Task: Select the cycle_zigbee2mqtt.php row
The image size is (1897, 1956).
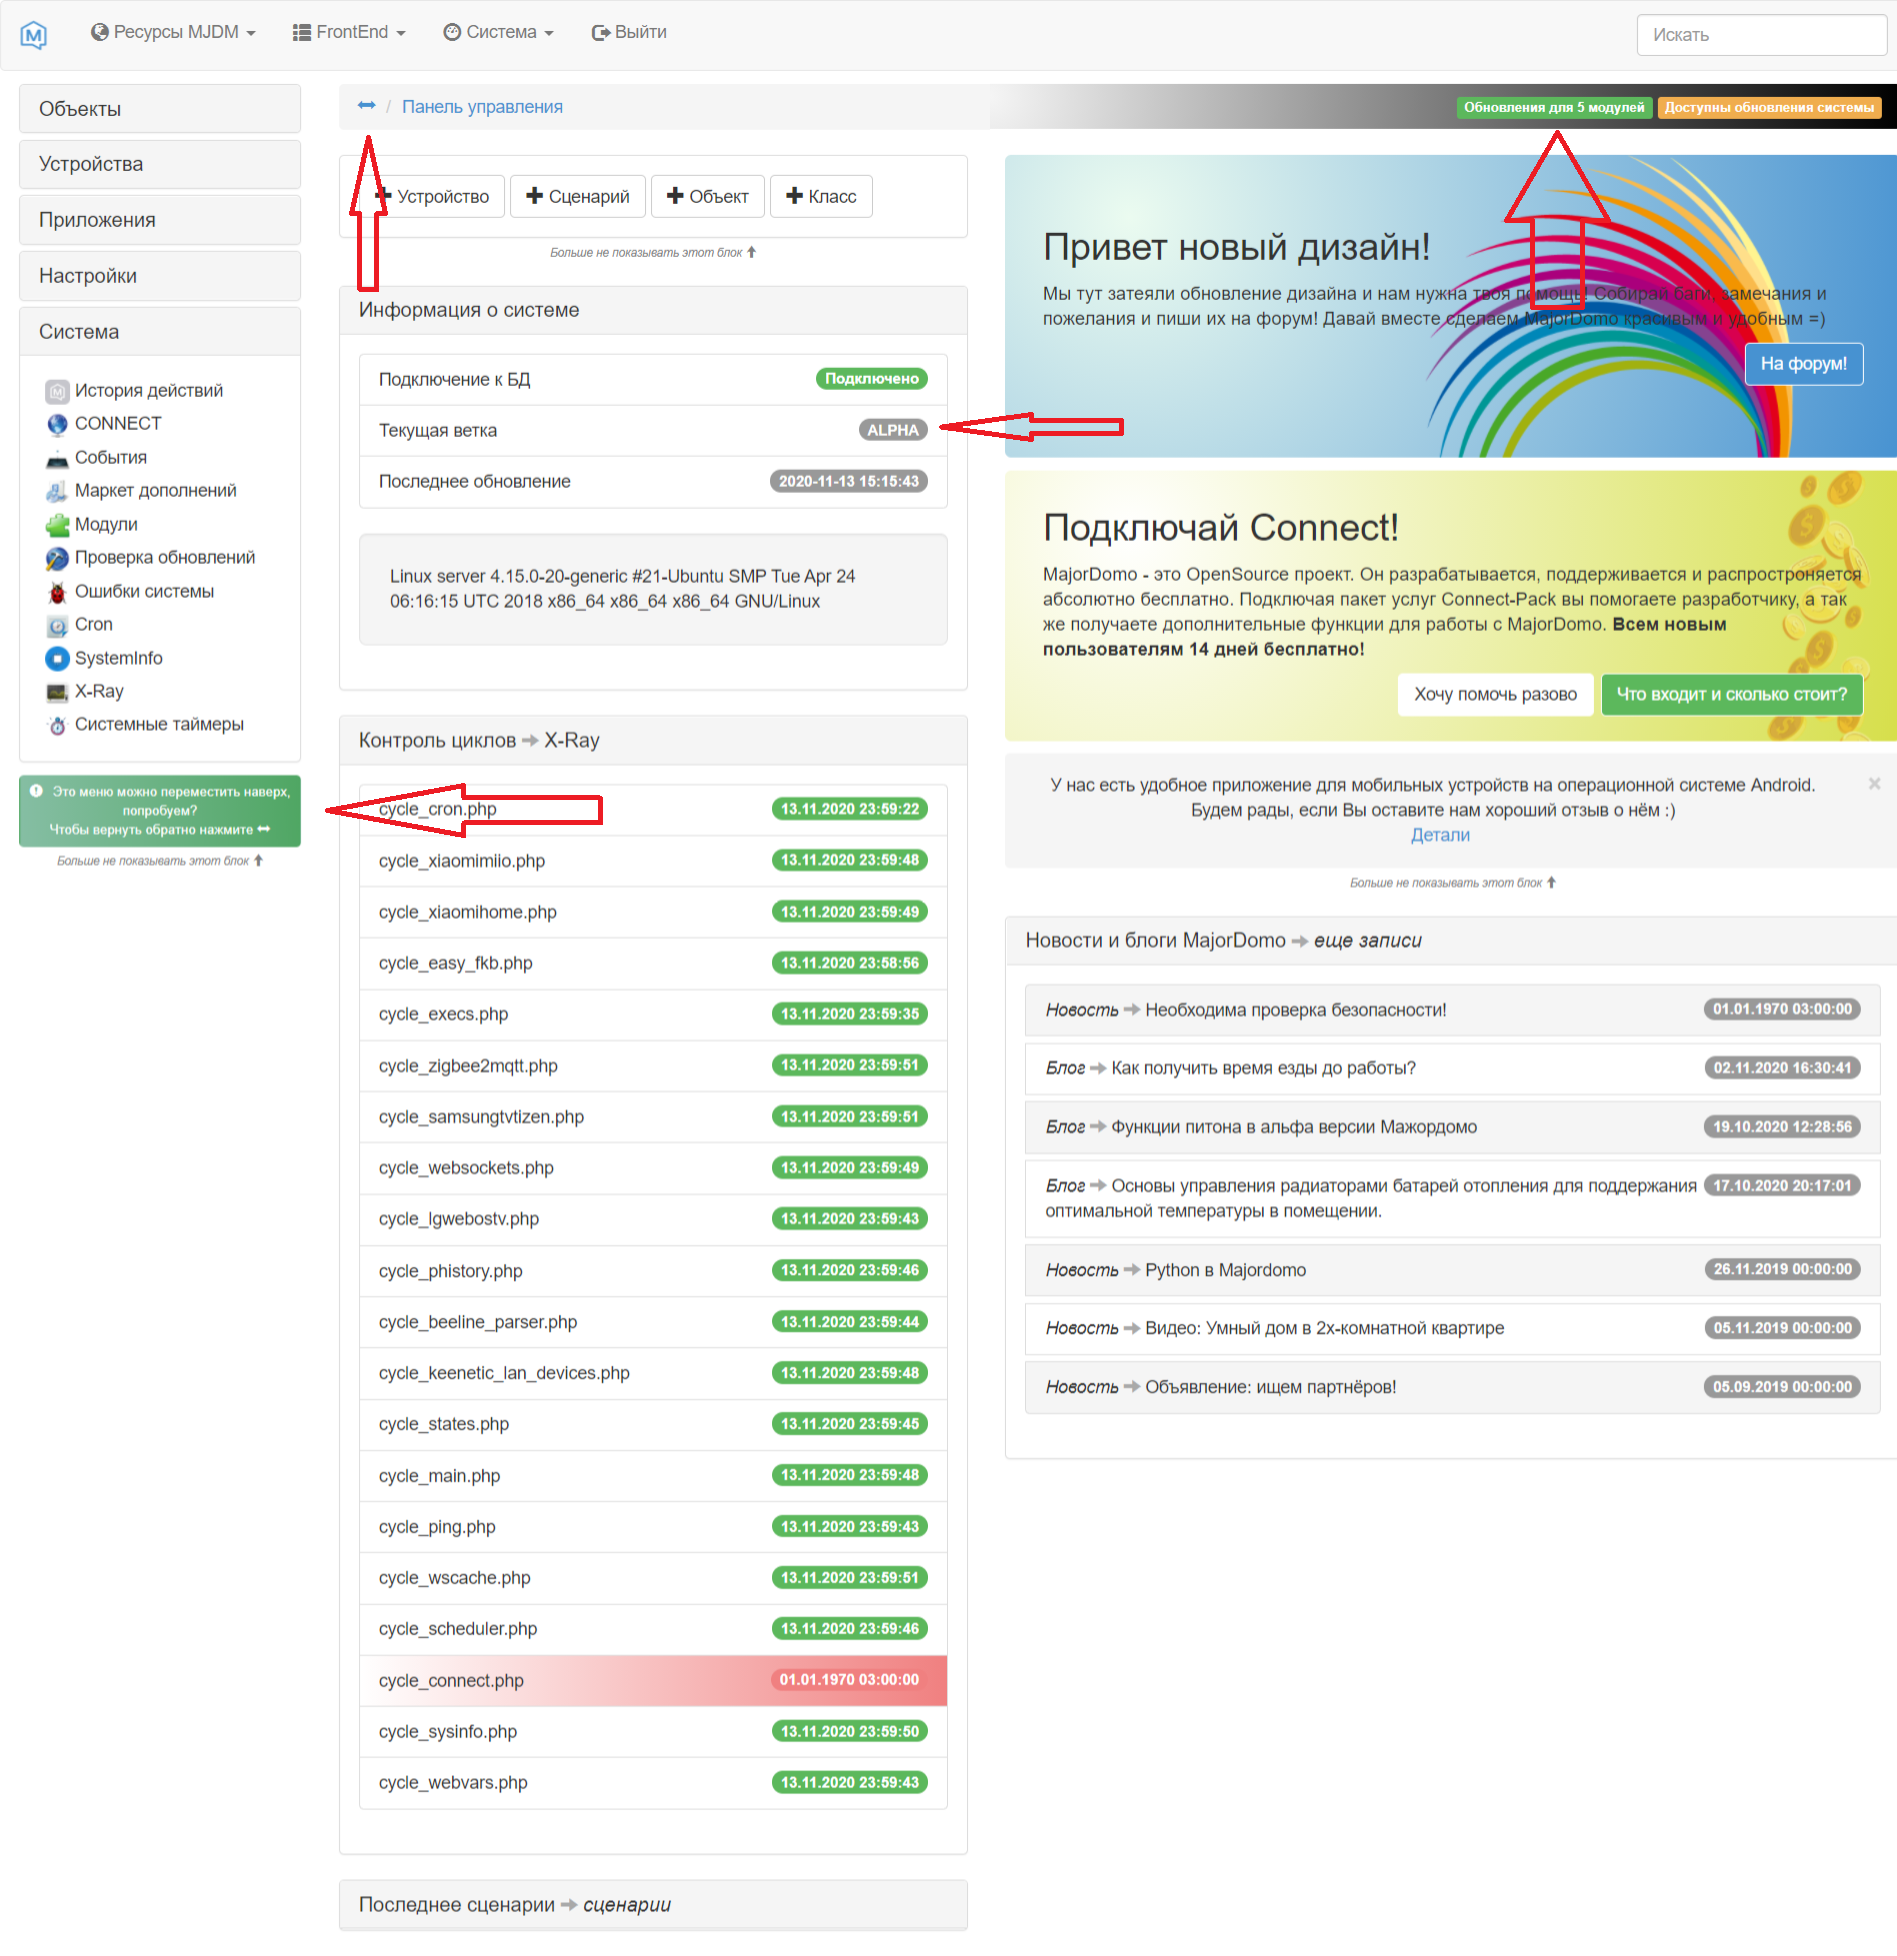Action: pyautogui.click(x=653, y=1066)
